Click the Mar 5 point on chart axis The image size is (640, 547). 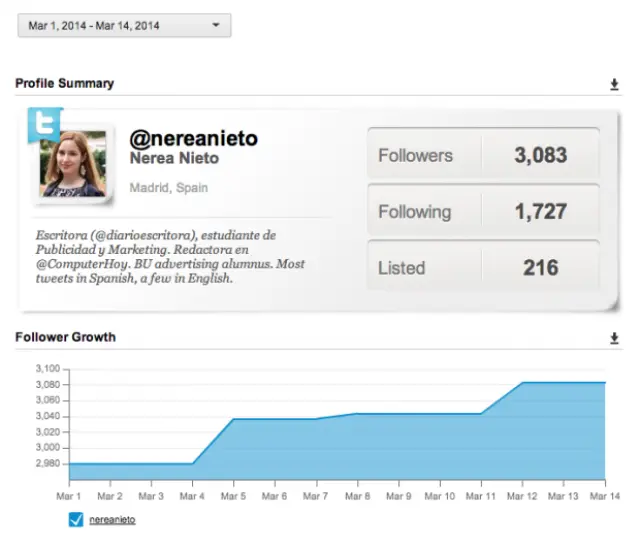tap(233, 495)
